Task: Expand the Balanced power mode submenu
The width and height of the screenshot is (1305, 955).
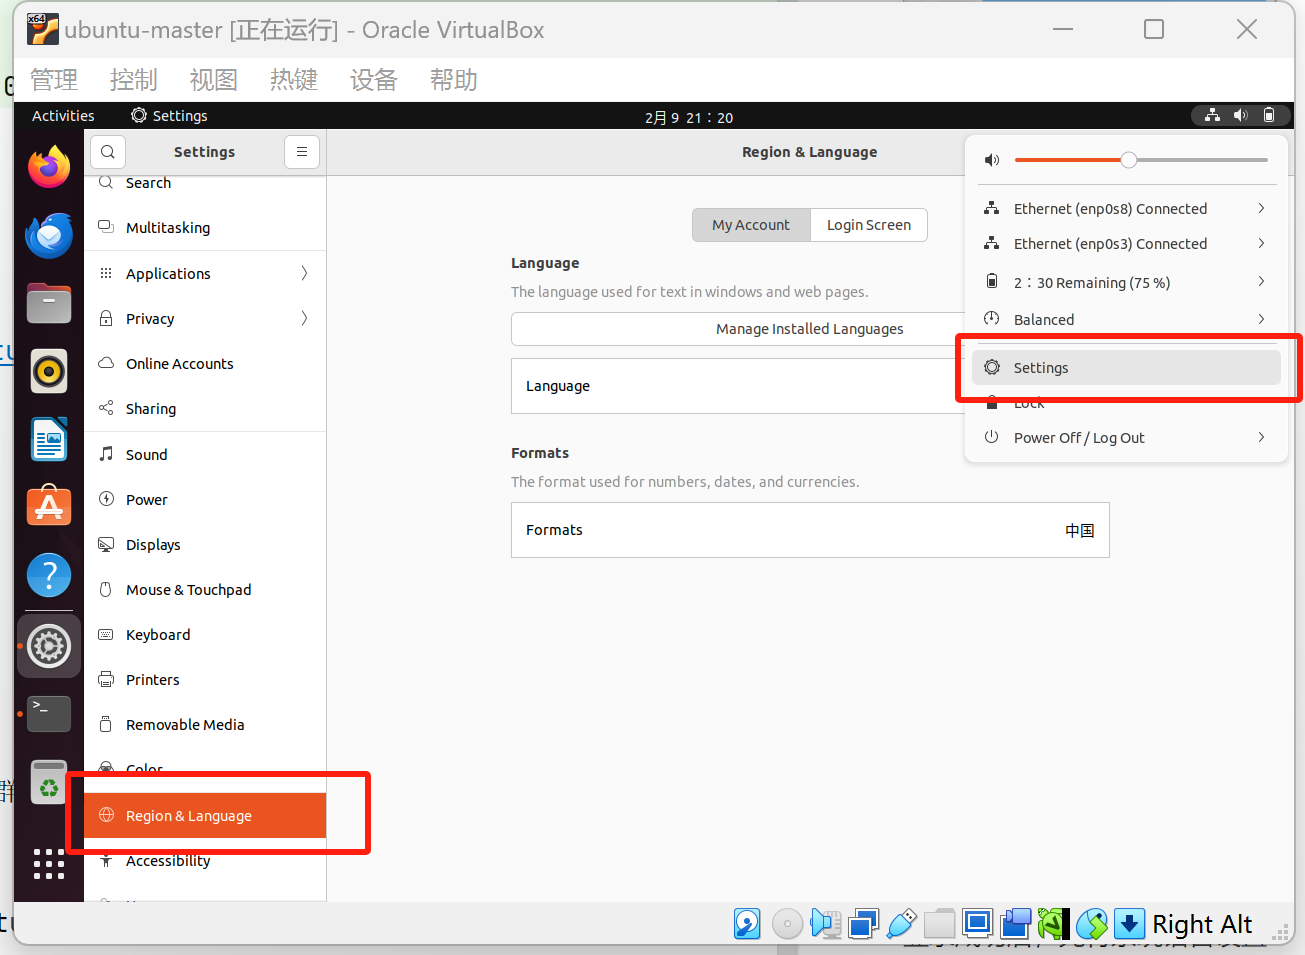Action: point(1127,320)
